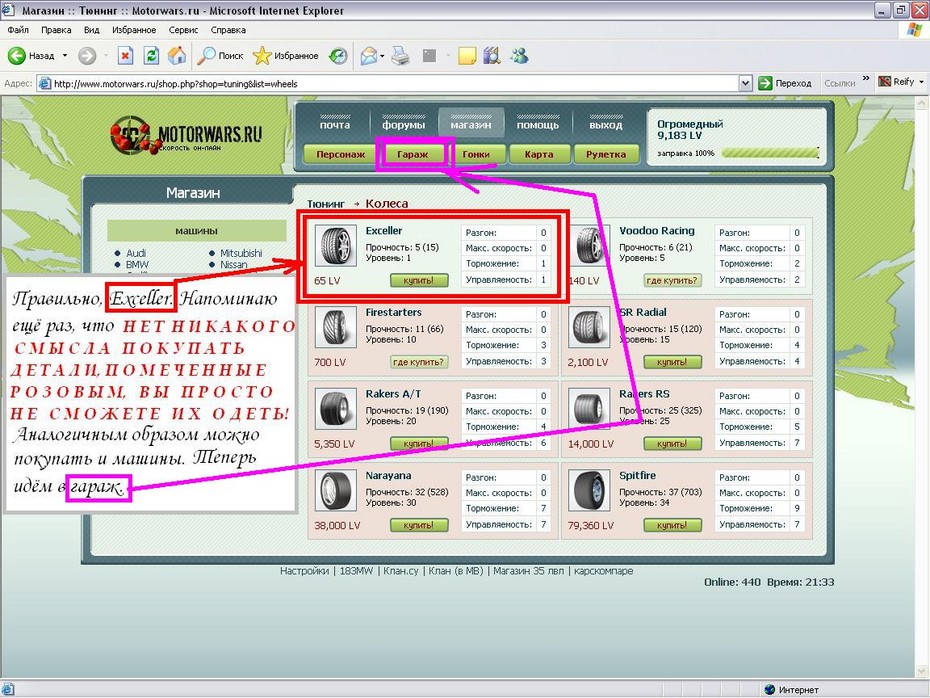Click the IE Back arrow icon
This screenshot has width=930, height=698.
coord(17,56)
